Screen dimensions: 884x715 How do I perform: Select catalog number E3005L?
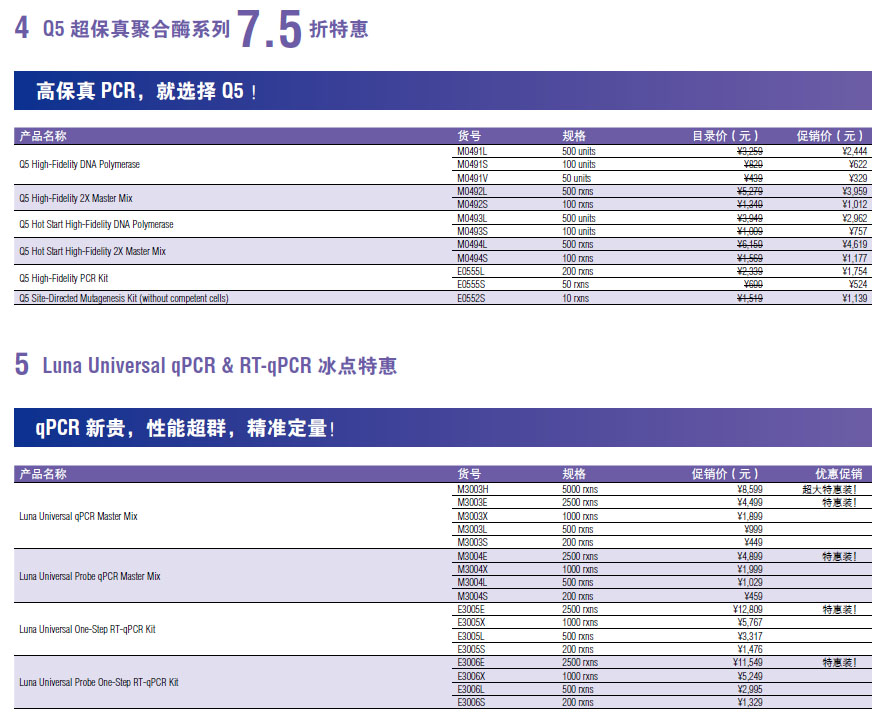471,637
